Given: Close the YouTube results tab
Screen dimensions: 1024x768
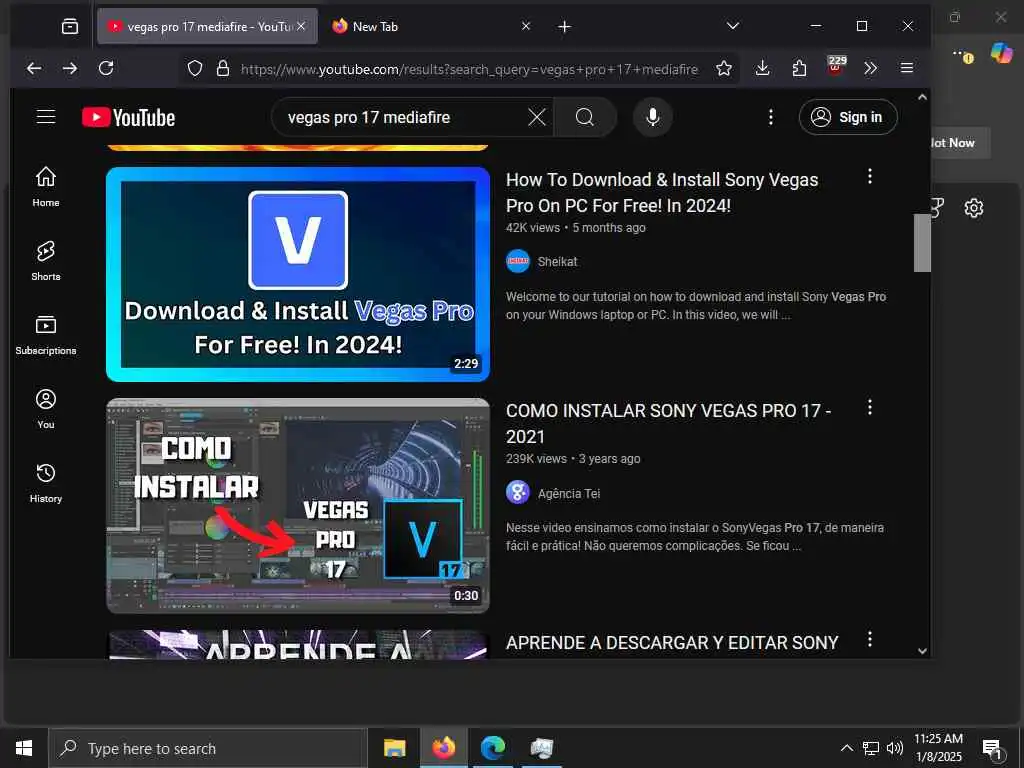Looking at the screenshot, I should point(301,26).
